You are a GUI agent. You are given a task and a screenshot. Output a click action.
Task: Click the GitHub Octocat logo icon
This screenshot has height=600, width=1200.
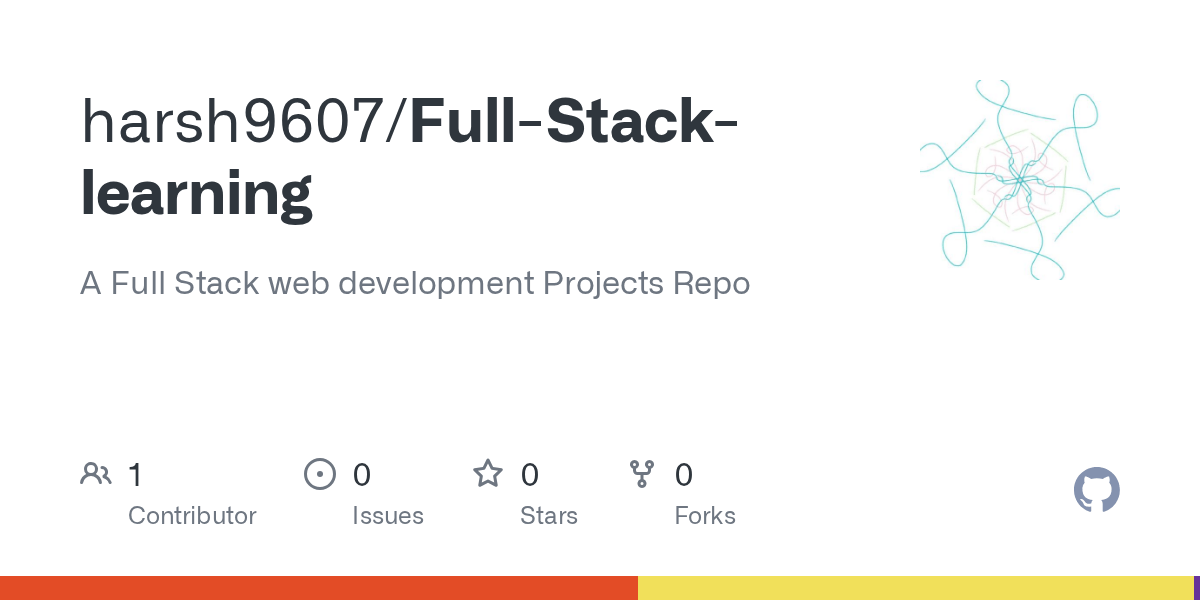(1096, 490)
